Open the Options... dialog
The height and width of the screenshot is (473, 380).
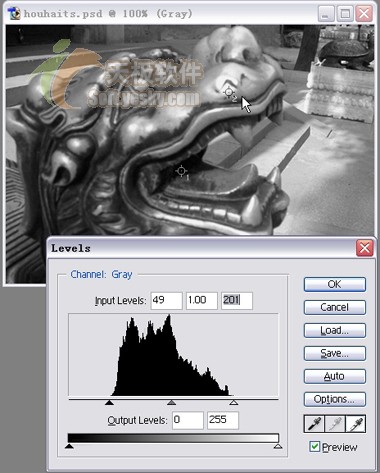335,399
